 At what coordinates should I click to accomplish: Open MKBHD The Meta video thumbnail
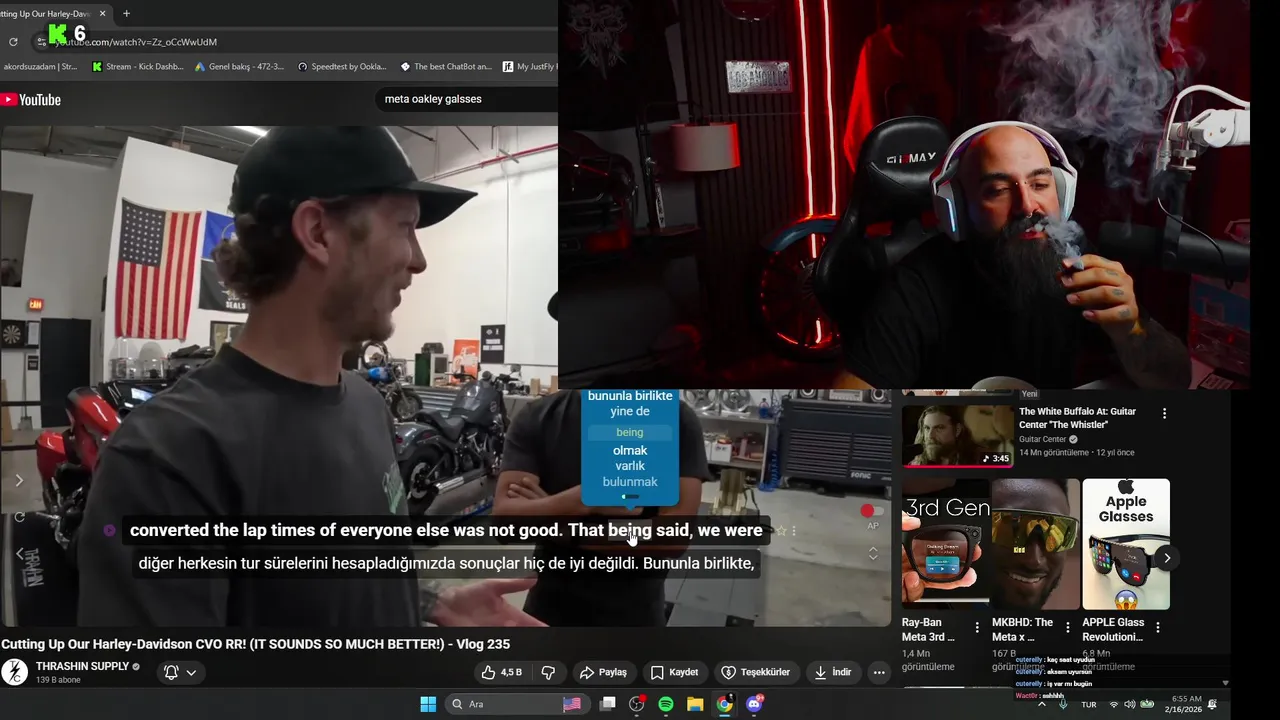coord(1036,544)
